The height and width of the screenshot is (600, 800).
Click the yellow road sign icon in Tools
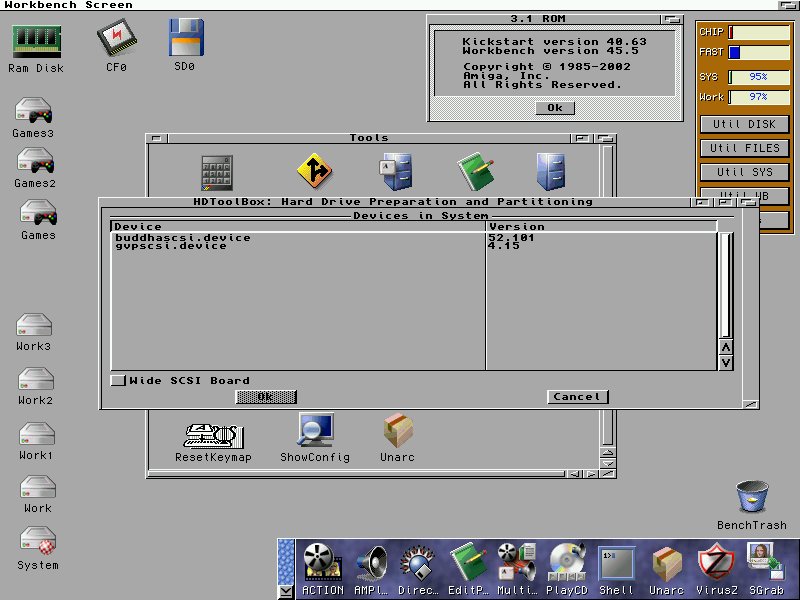314,170
